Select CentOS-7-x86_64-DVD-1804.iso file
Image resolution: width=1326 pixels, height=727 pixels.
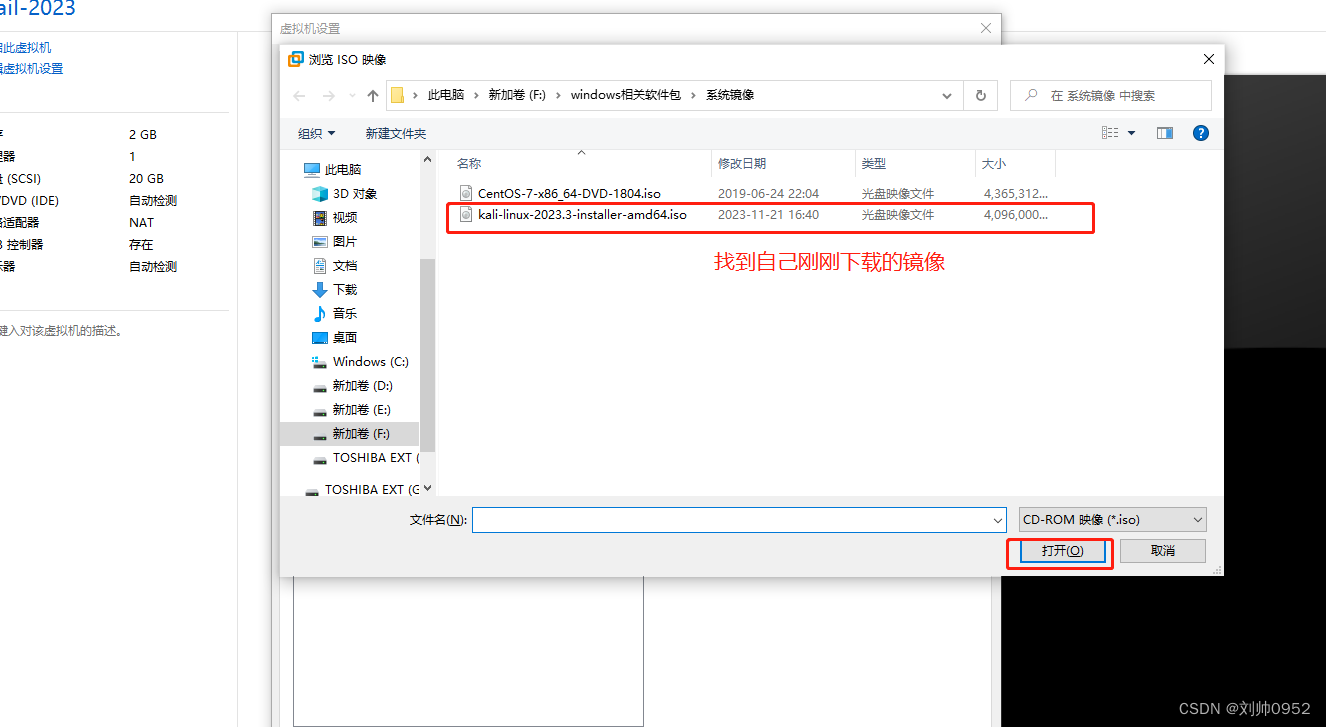[569, 193]
